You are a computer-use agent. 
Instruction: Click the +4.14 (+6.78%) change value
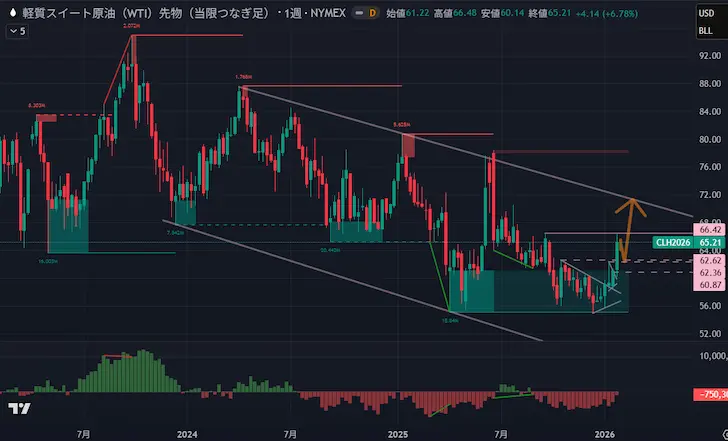point(607,13)
